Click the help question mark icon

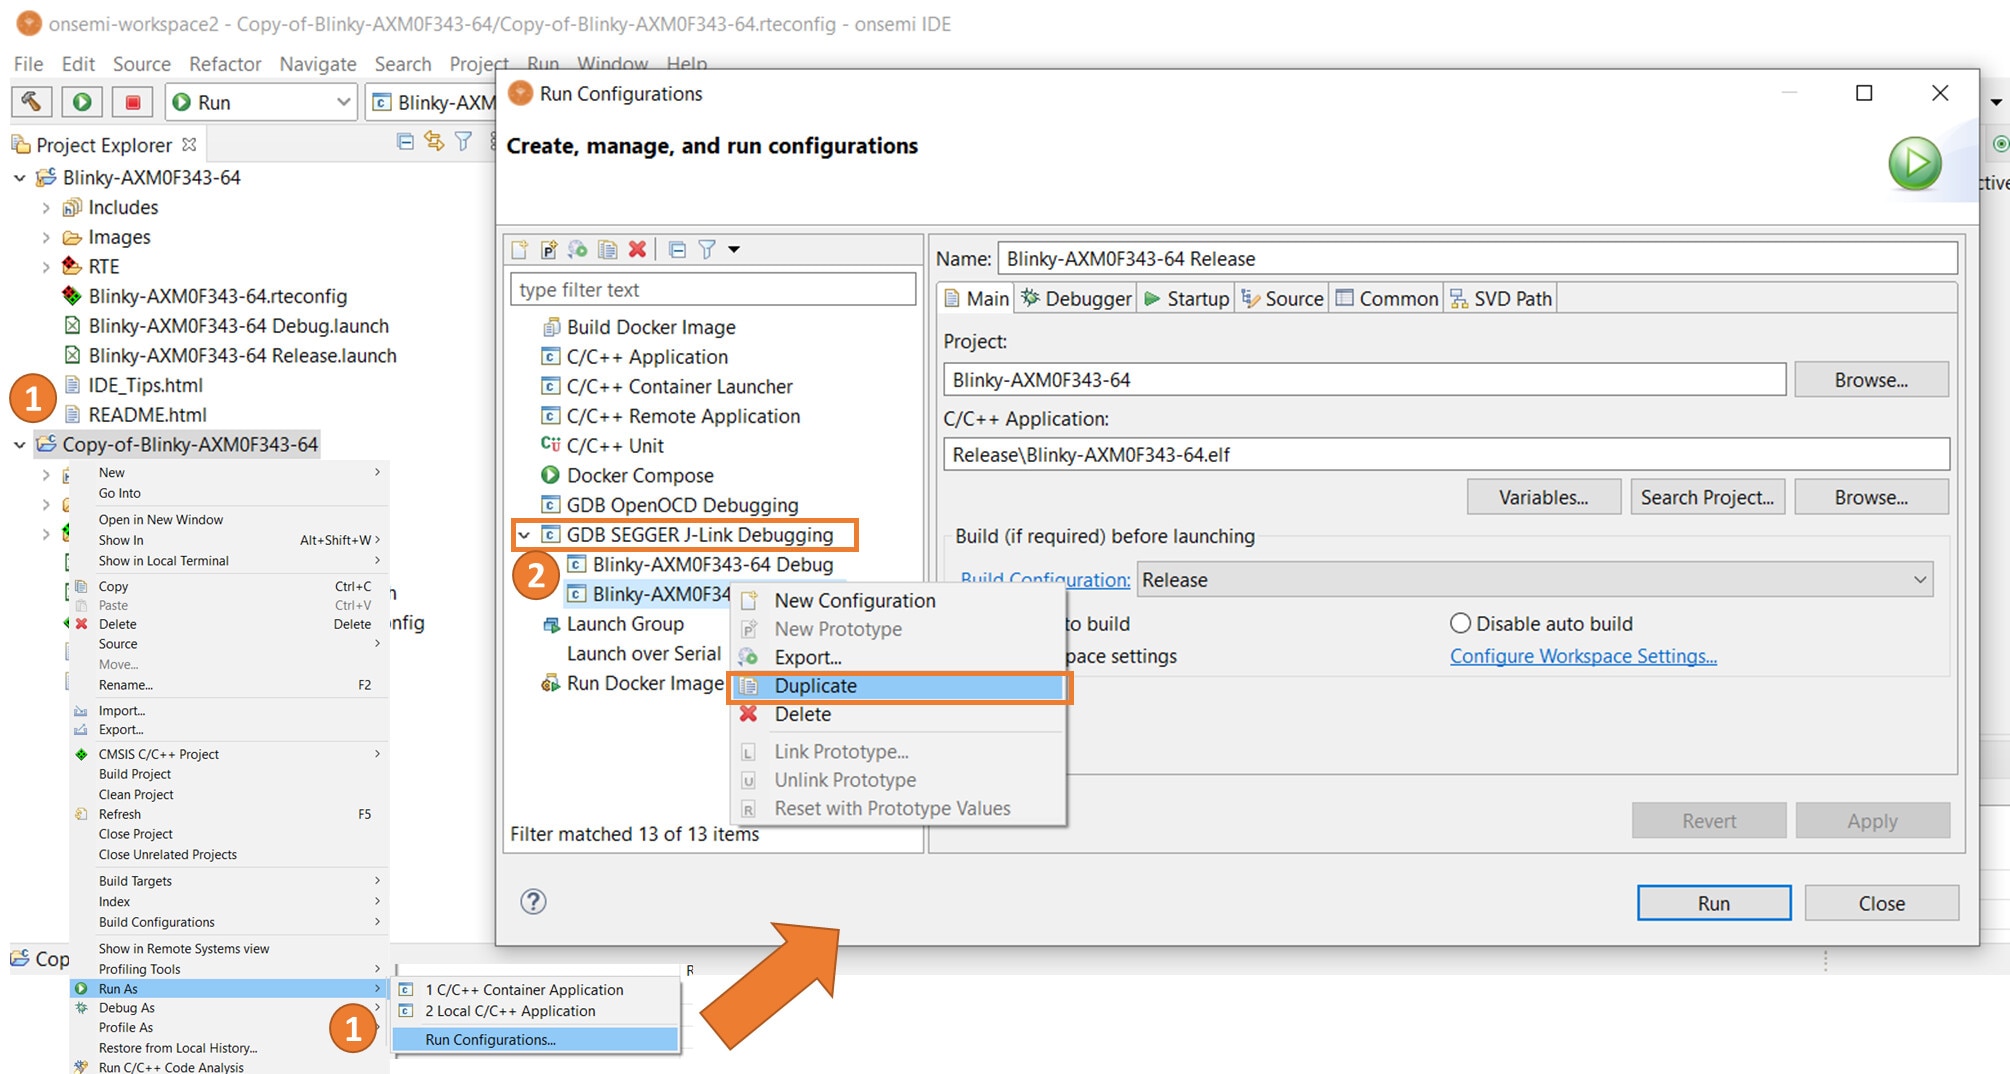point(533,901)
